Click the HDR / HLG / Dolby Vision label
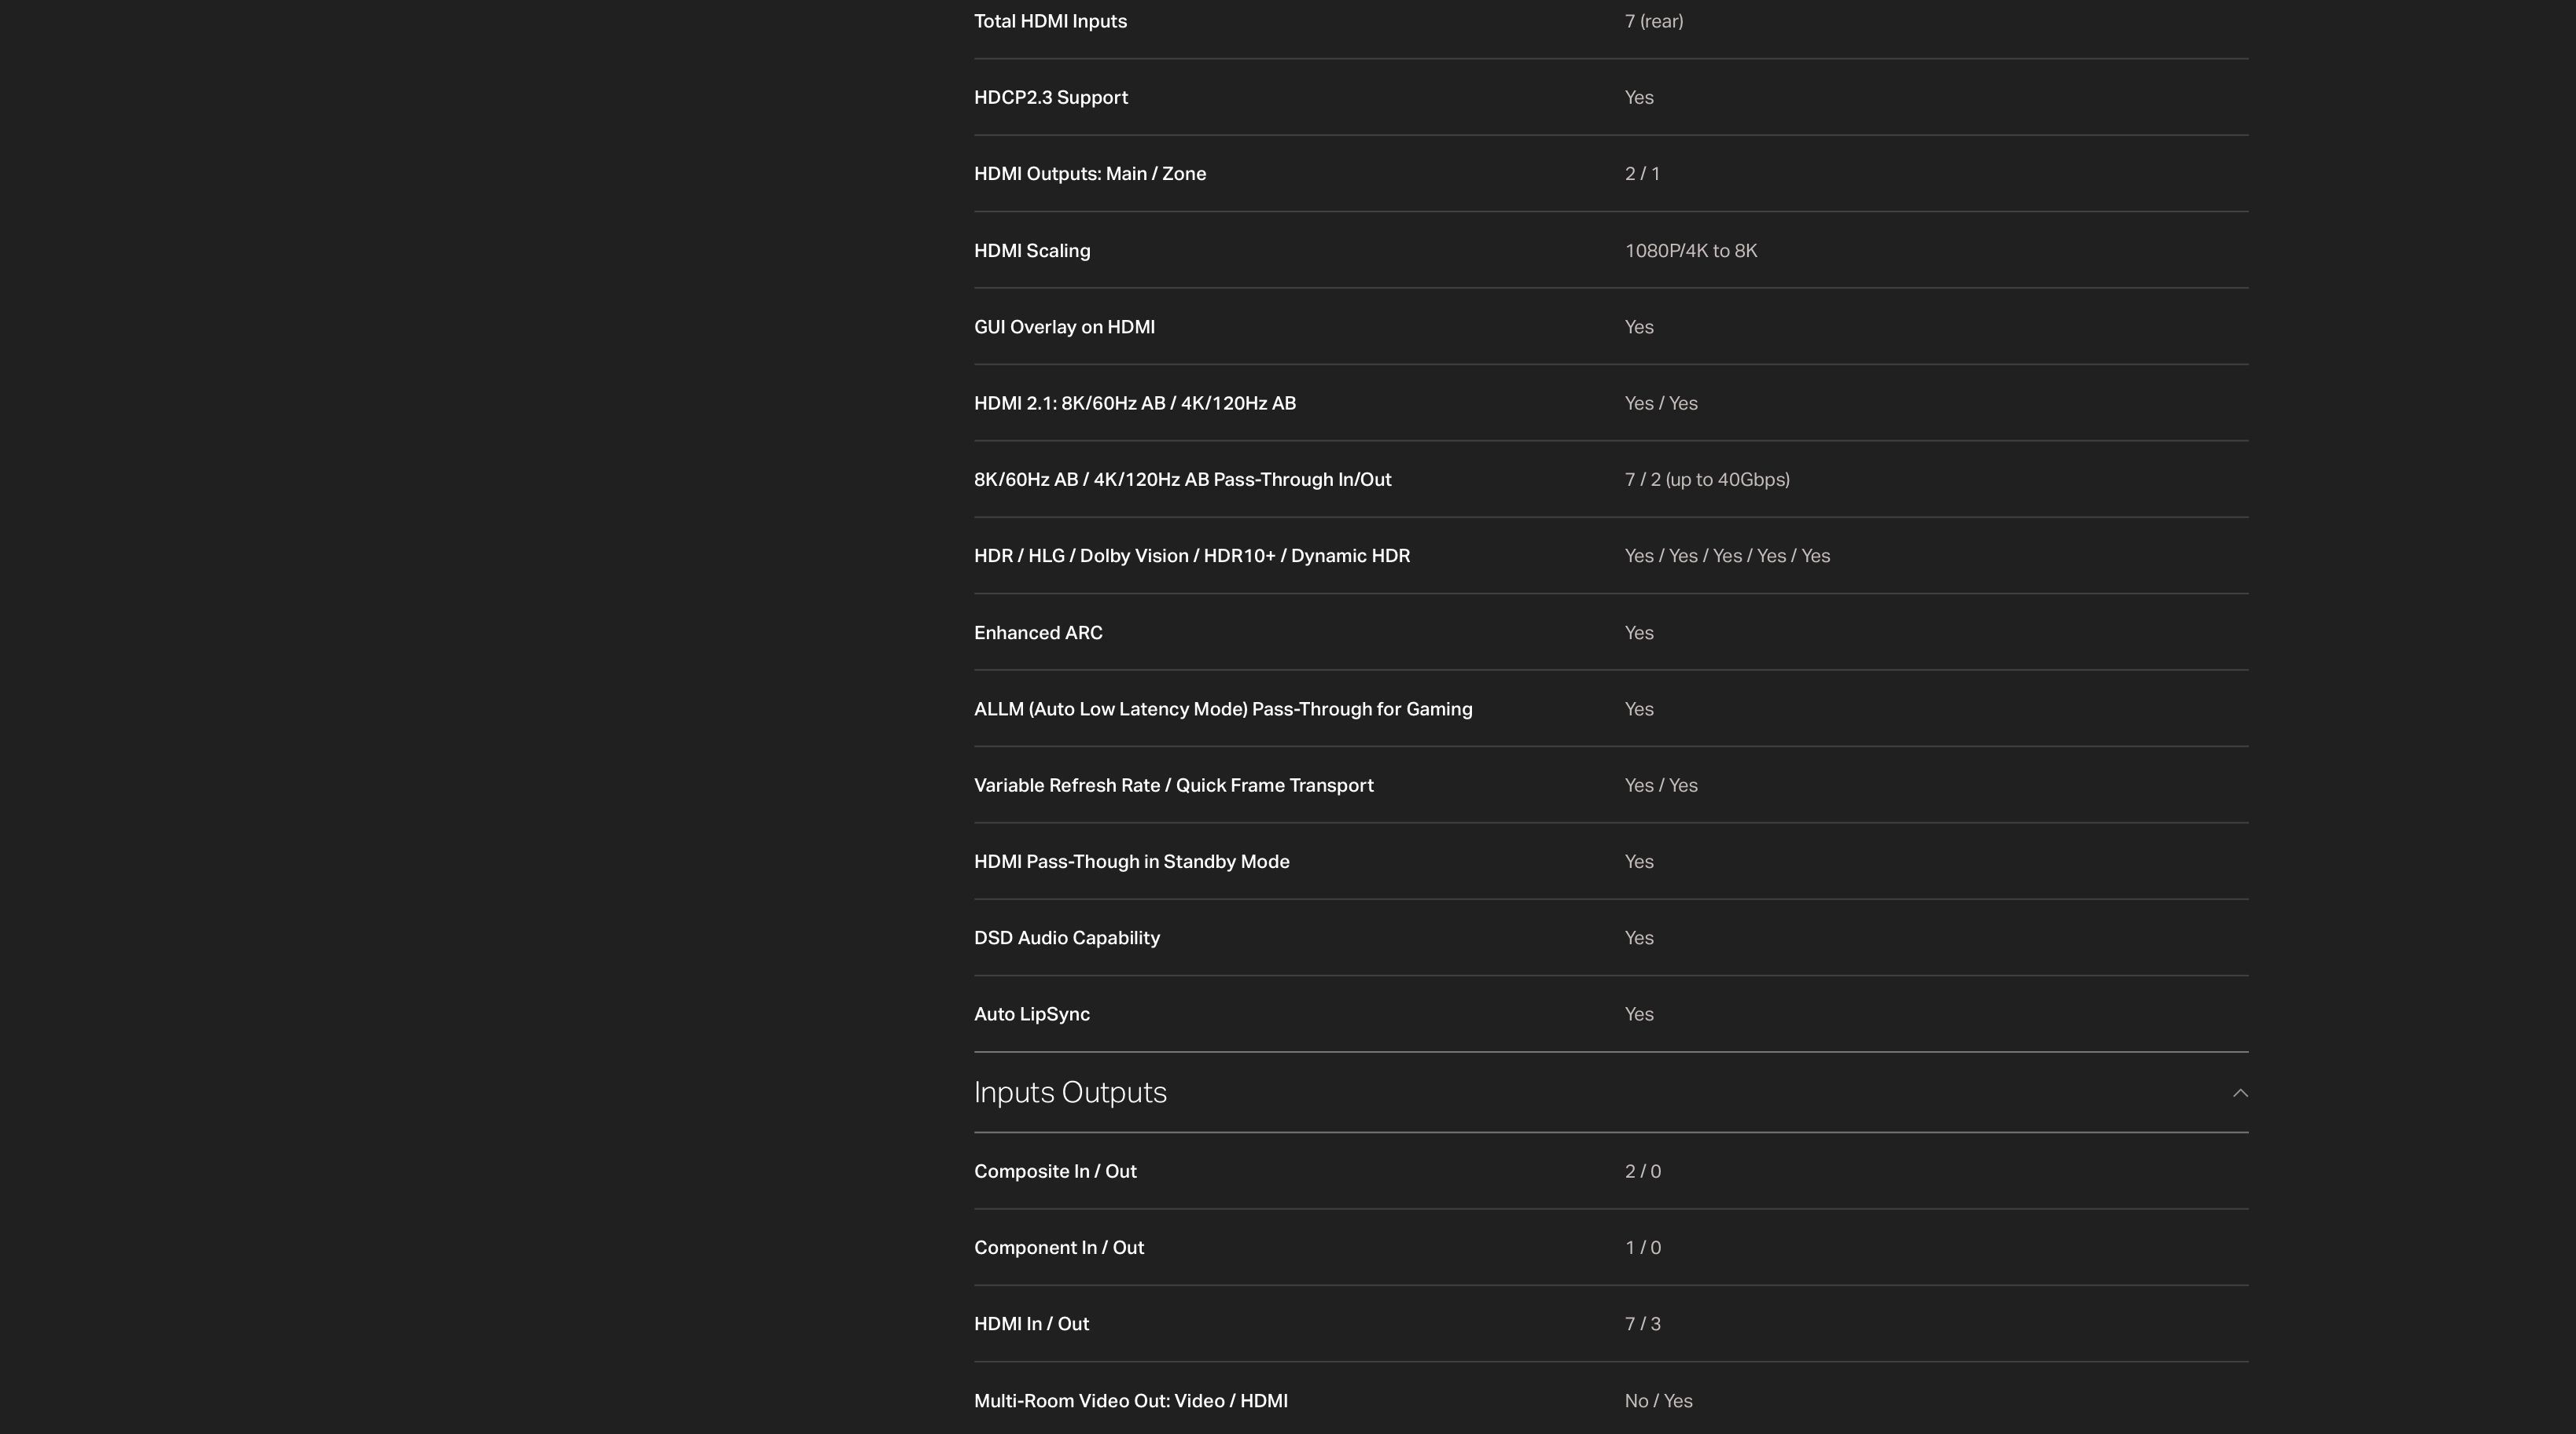 click(1192, 556)
